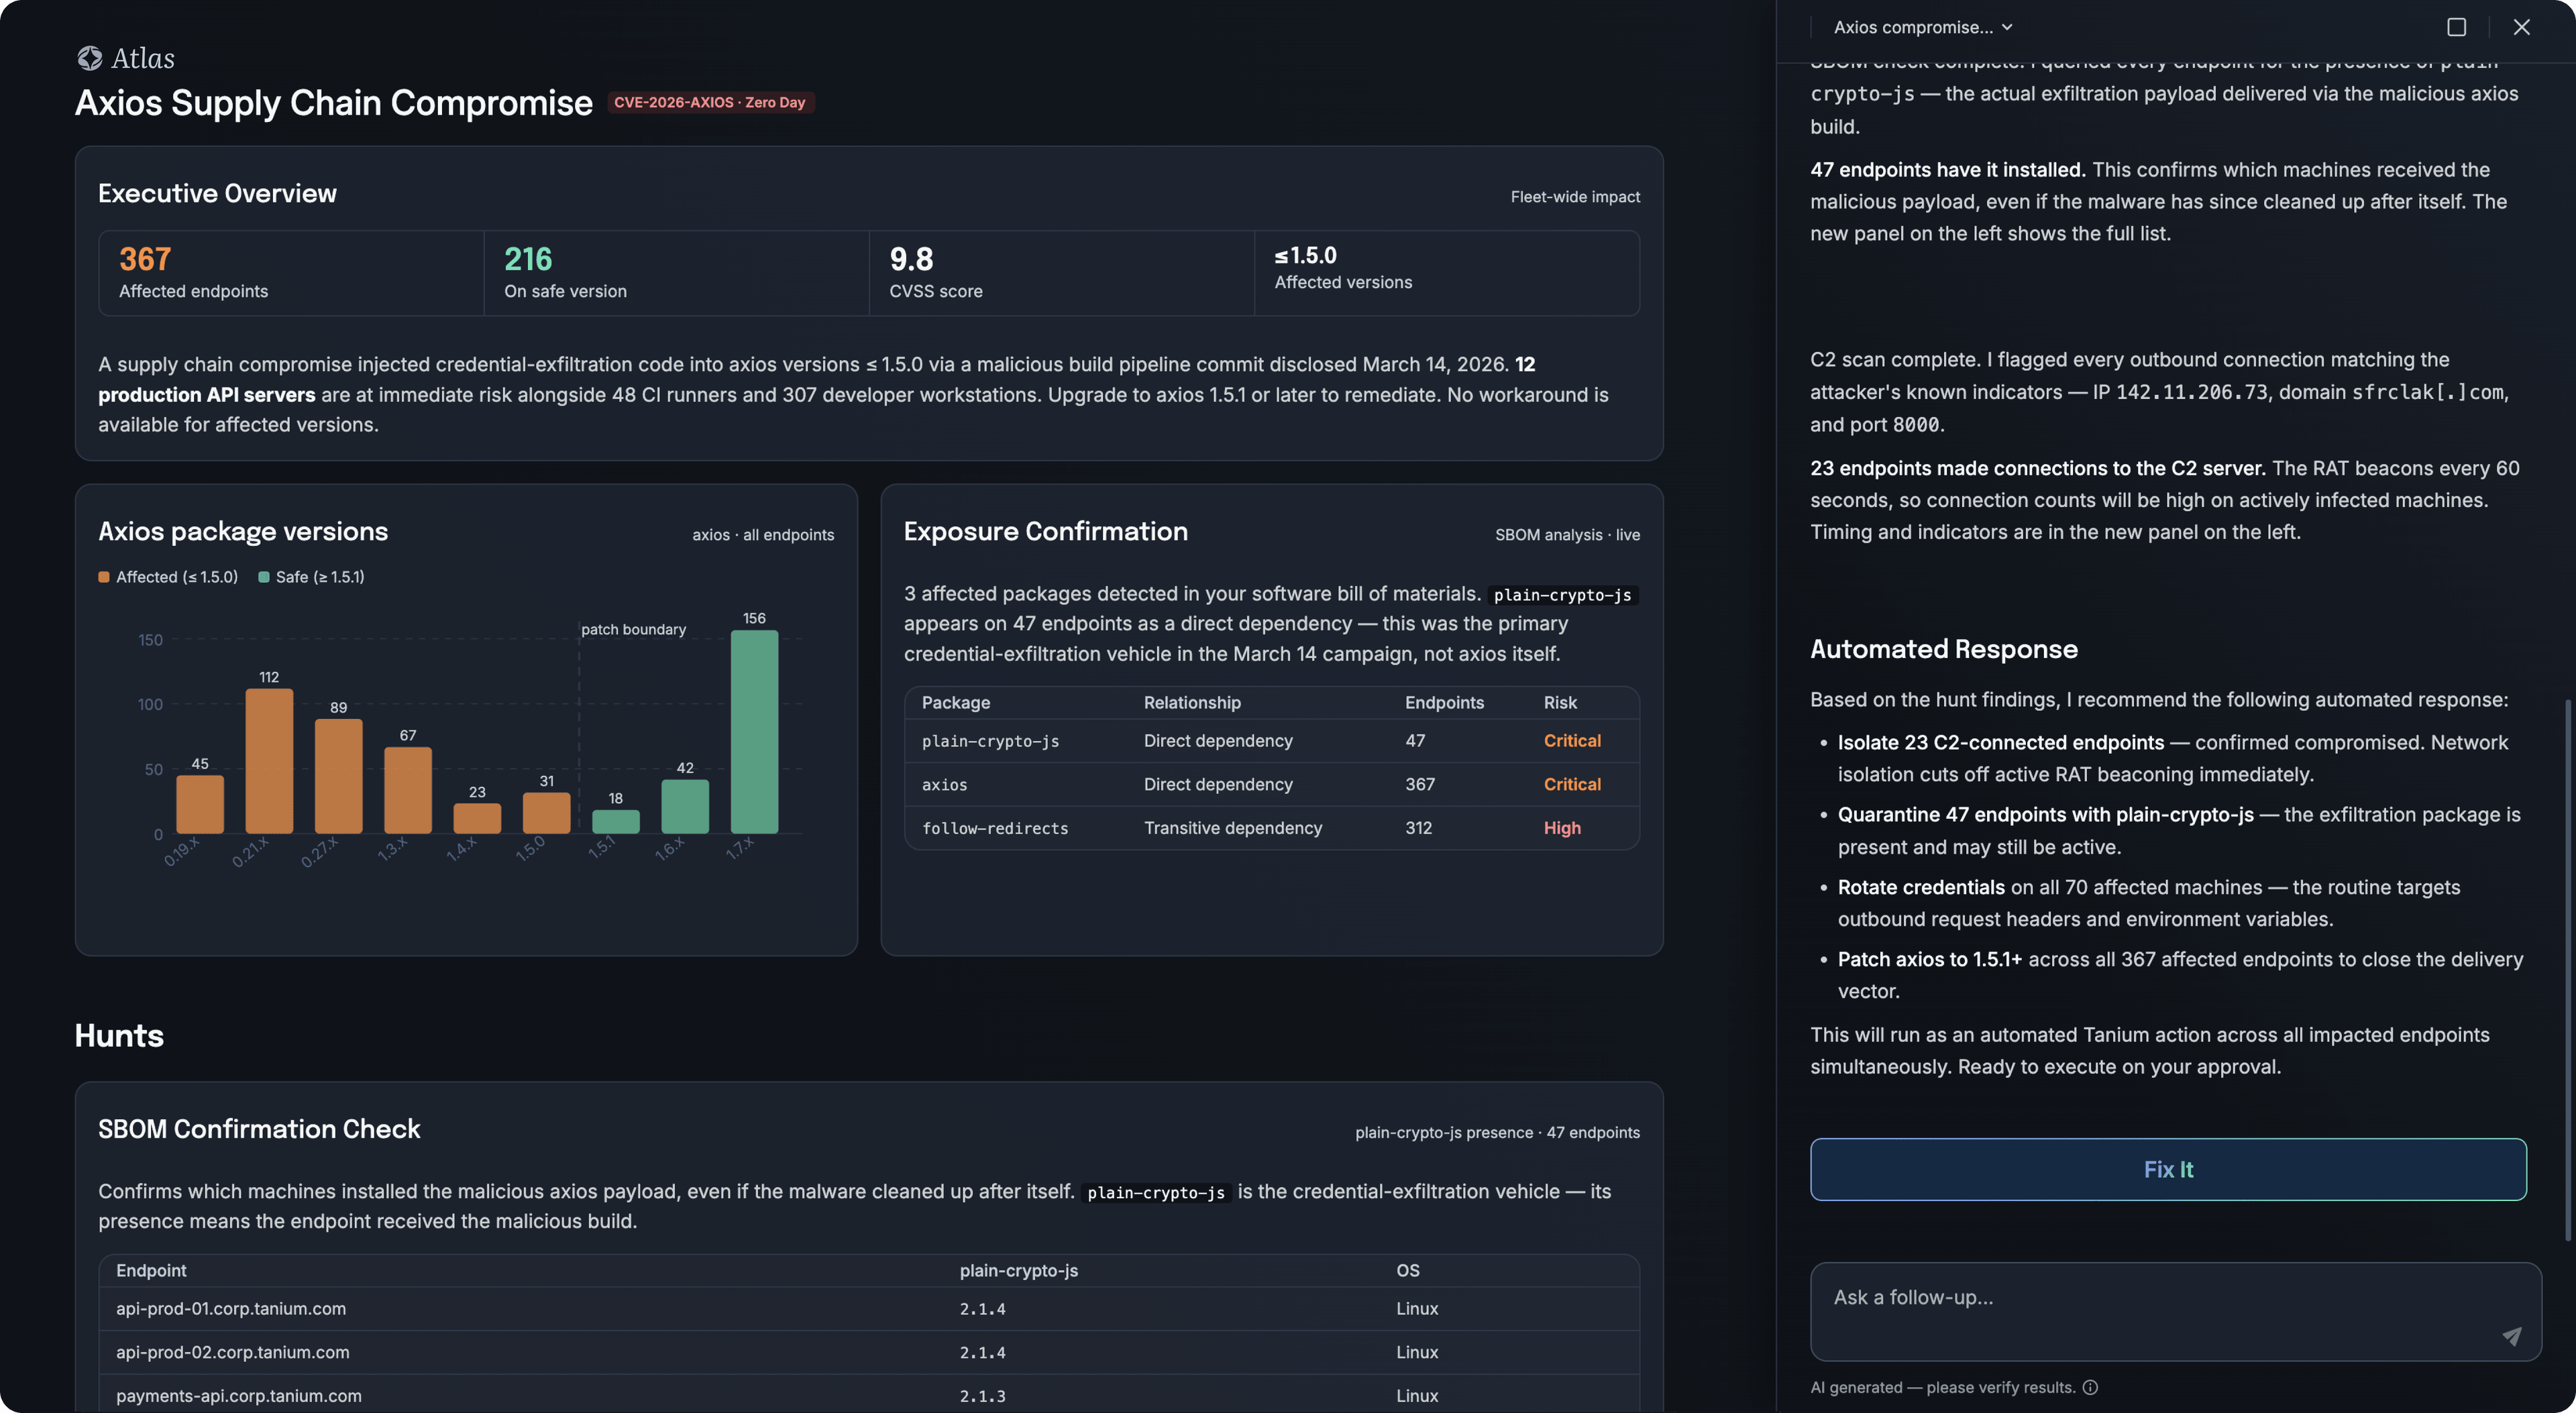This screenshot has height=1413, width=2576.
Task: Send the follow-up message with paper plane icon
Action: [2511, 1336]
